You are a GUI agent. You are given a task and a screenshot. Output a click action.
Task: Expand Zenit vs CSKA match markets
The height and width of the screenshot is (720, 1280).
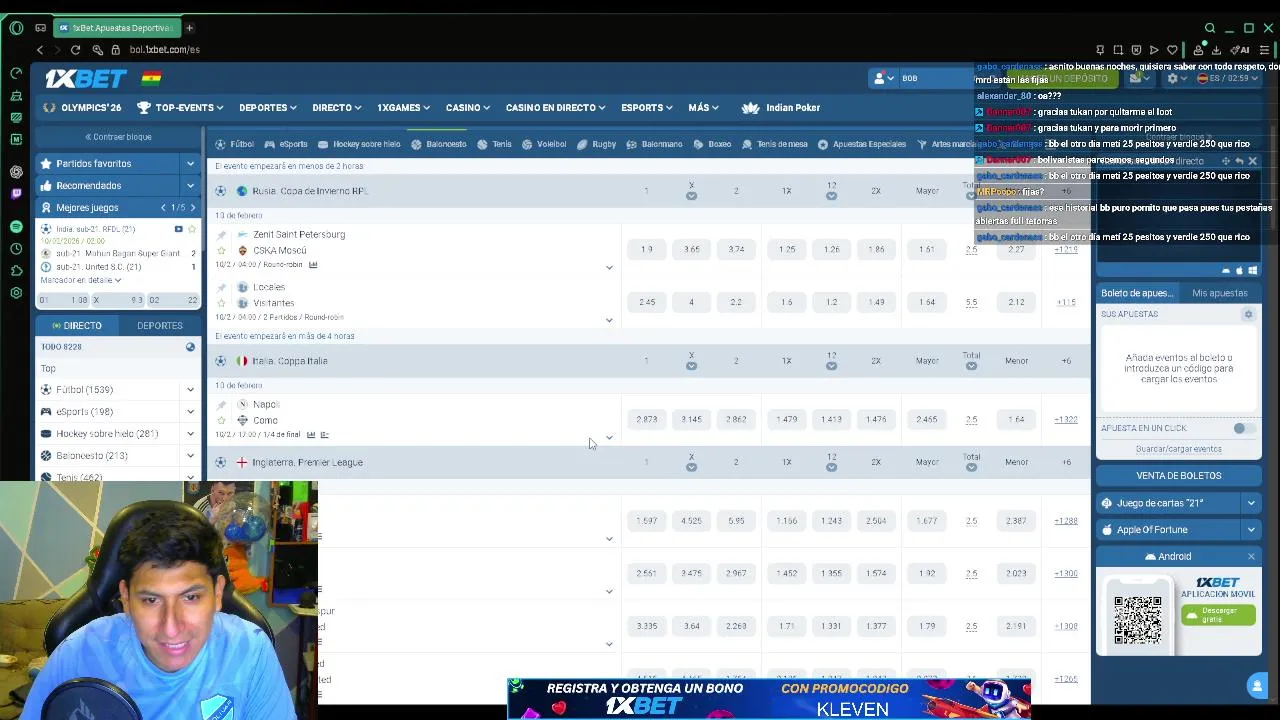coord(609,267)
